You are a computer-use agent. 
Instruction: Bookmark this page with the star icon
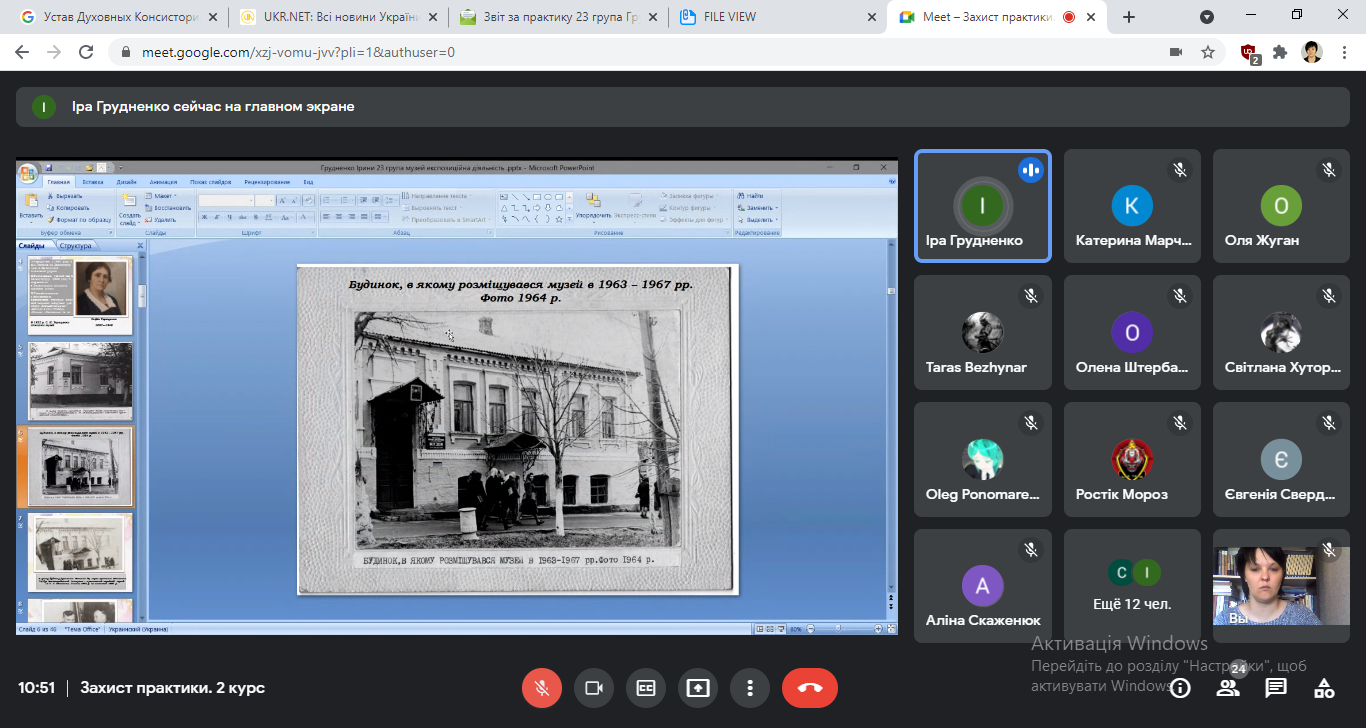pos(1208,52)
